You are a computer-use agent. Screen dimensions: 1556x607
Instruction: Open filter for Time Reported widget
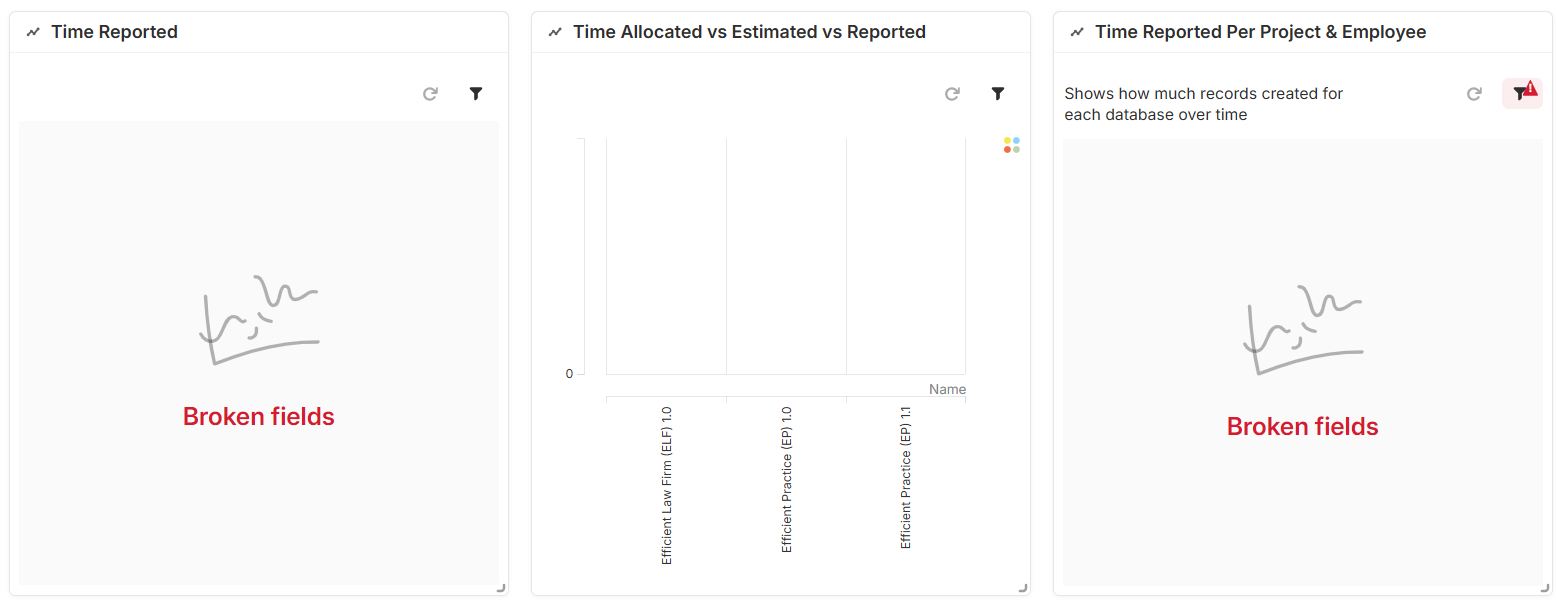coord(476,94)
